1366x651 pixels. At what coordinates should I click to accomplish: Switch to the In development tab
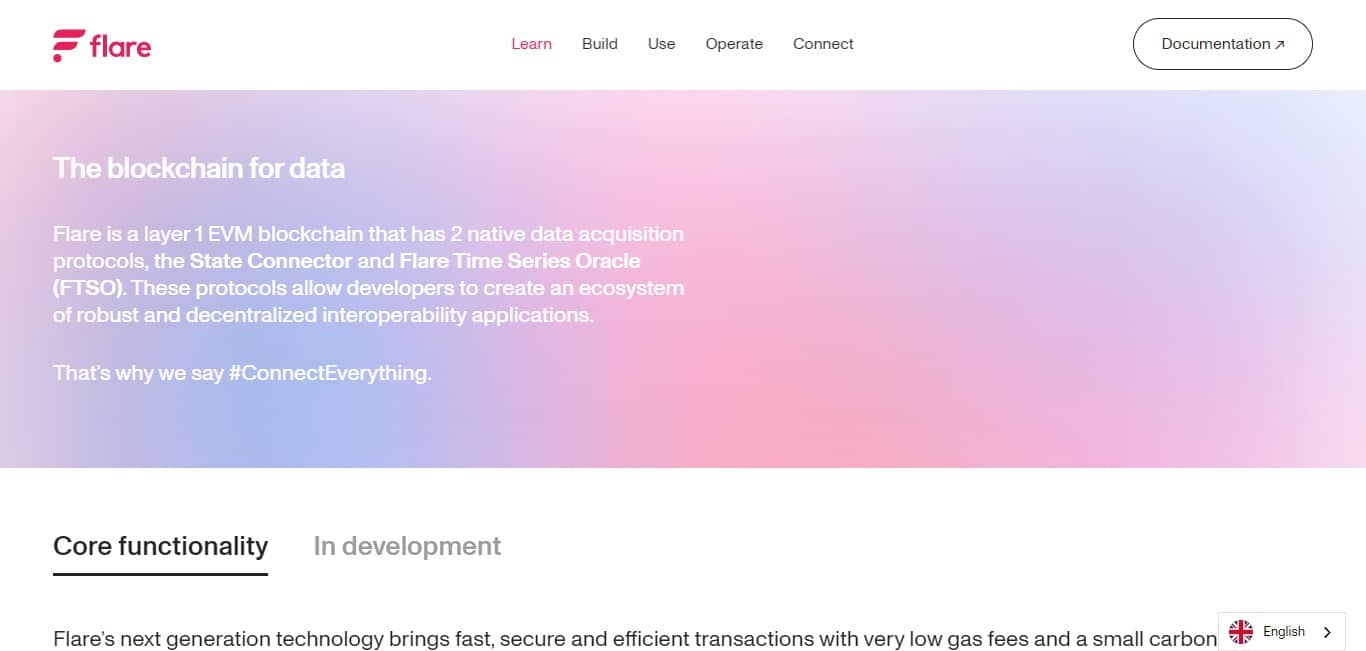(407, 546)
